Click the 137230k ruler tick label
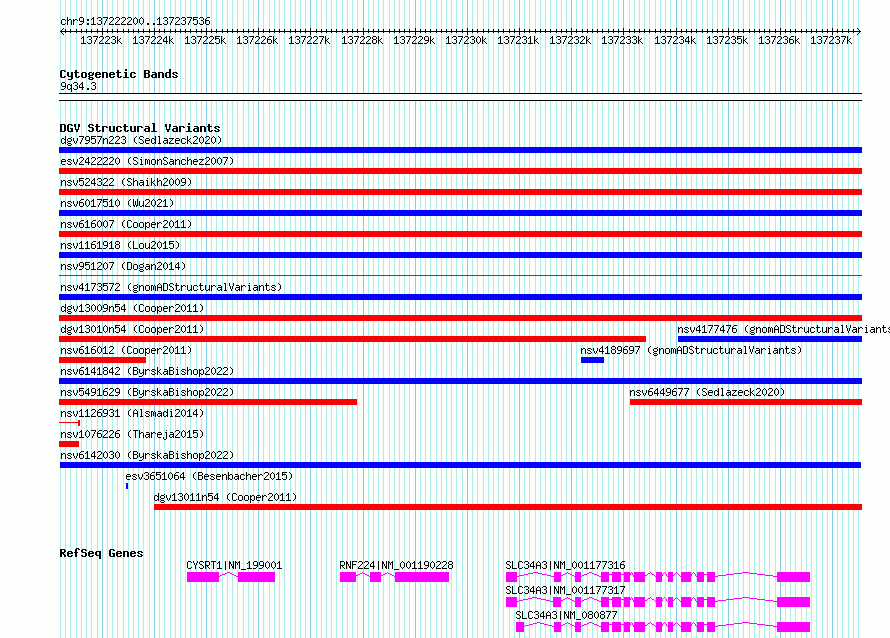Viewport: 890px width, 638px height. [466, 40]
